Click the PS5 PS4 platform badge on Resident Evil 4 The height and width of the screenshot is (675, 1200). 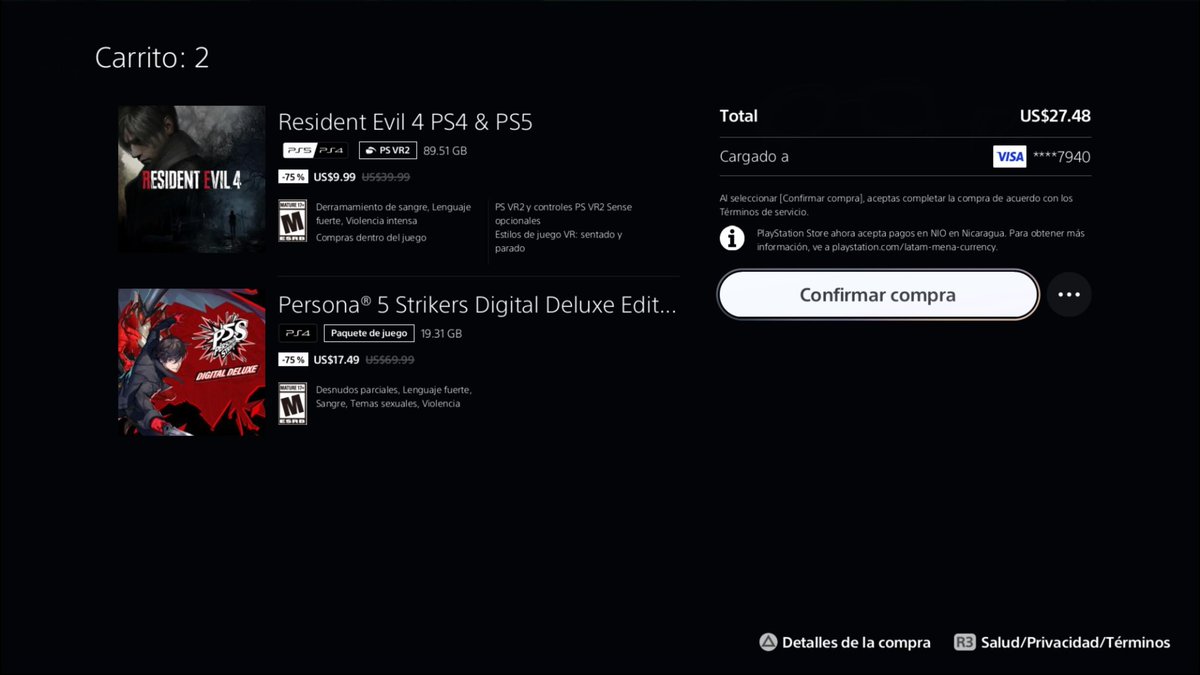point(313,151)
